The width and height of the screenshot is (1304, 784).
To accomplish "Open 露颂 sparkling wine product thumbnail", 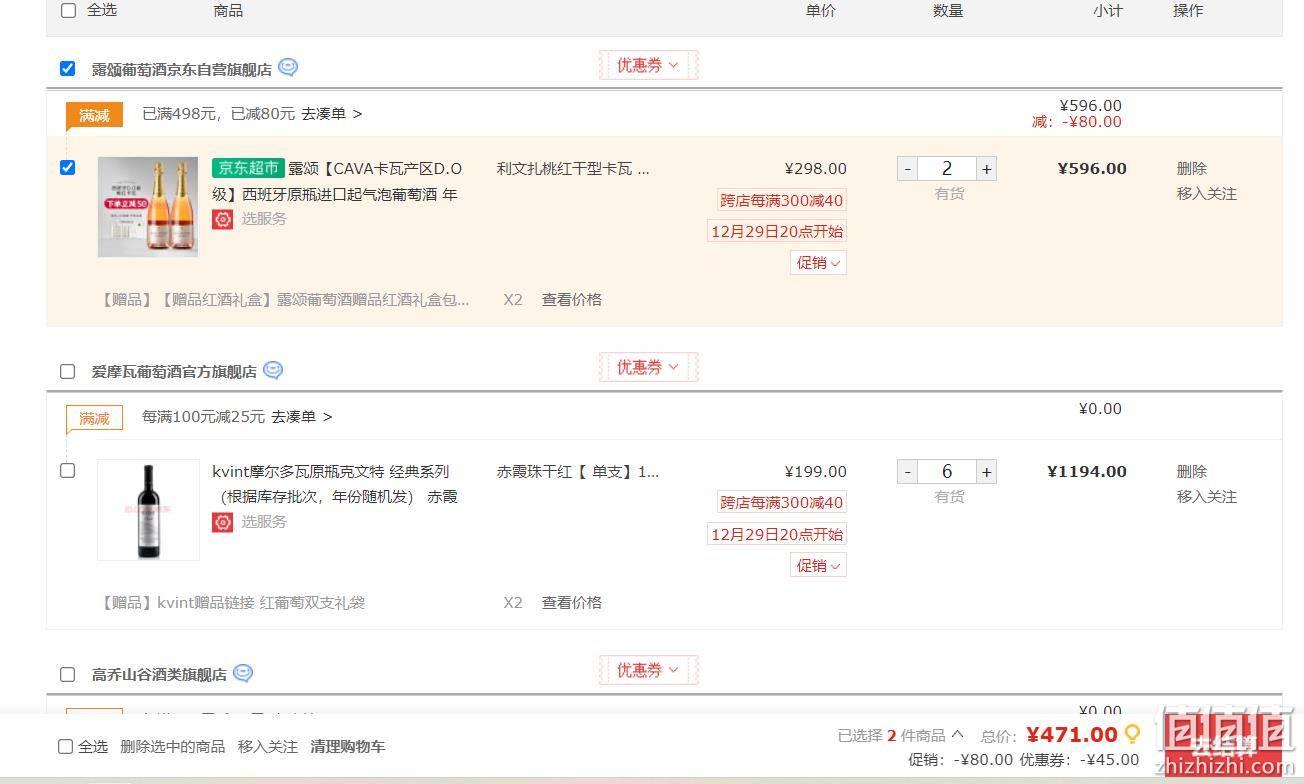I will pyautogui.click(x=148, y=207).
